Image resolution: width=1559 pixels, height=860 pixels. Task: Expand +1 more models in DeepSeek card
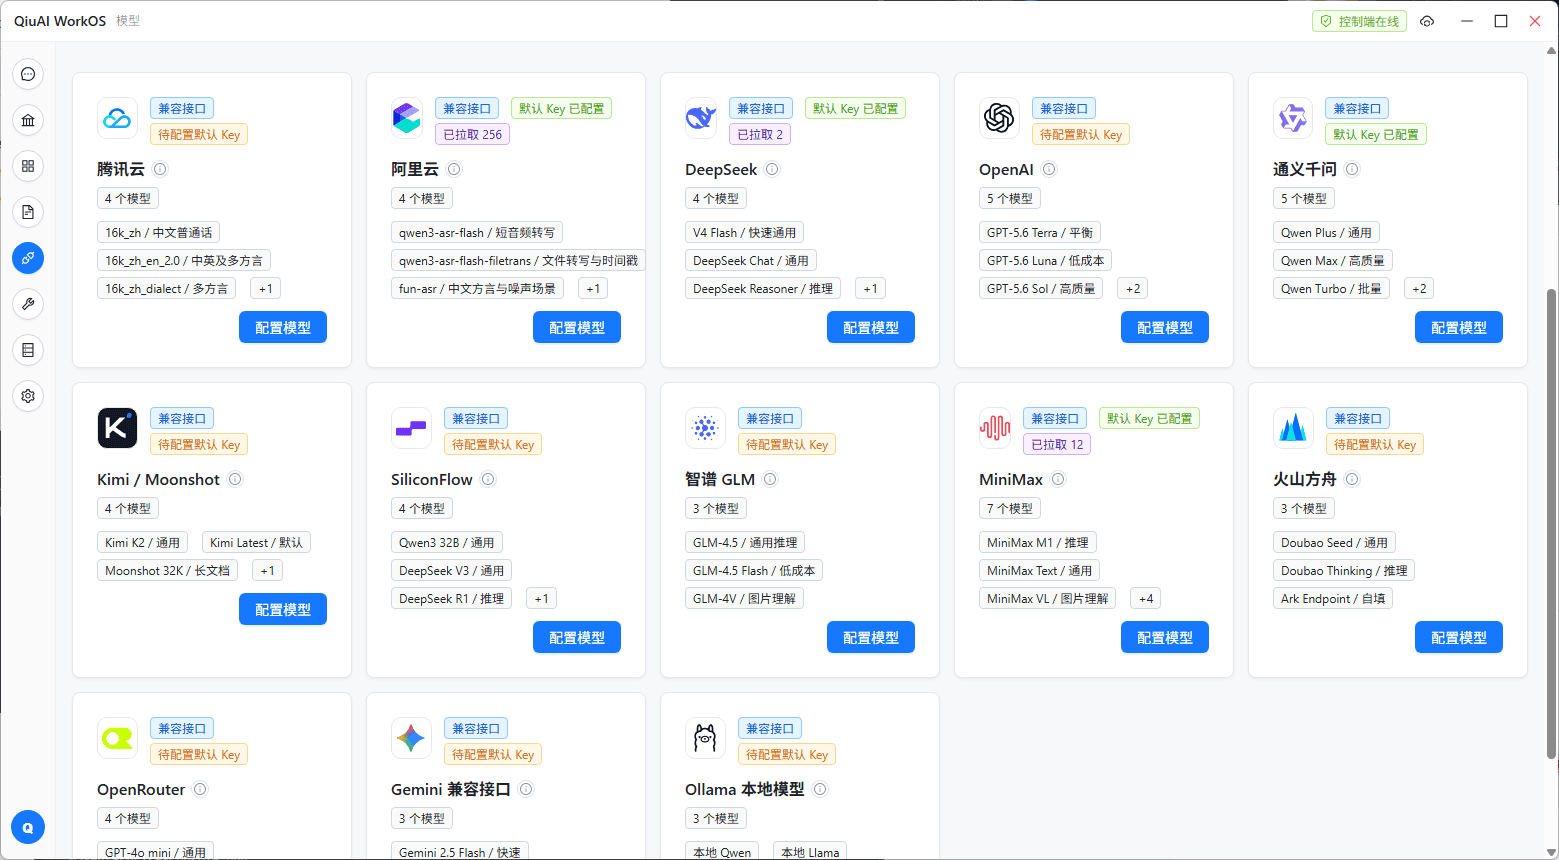[x=870, y=288]
